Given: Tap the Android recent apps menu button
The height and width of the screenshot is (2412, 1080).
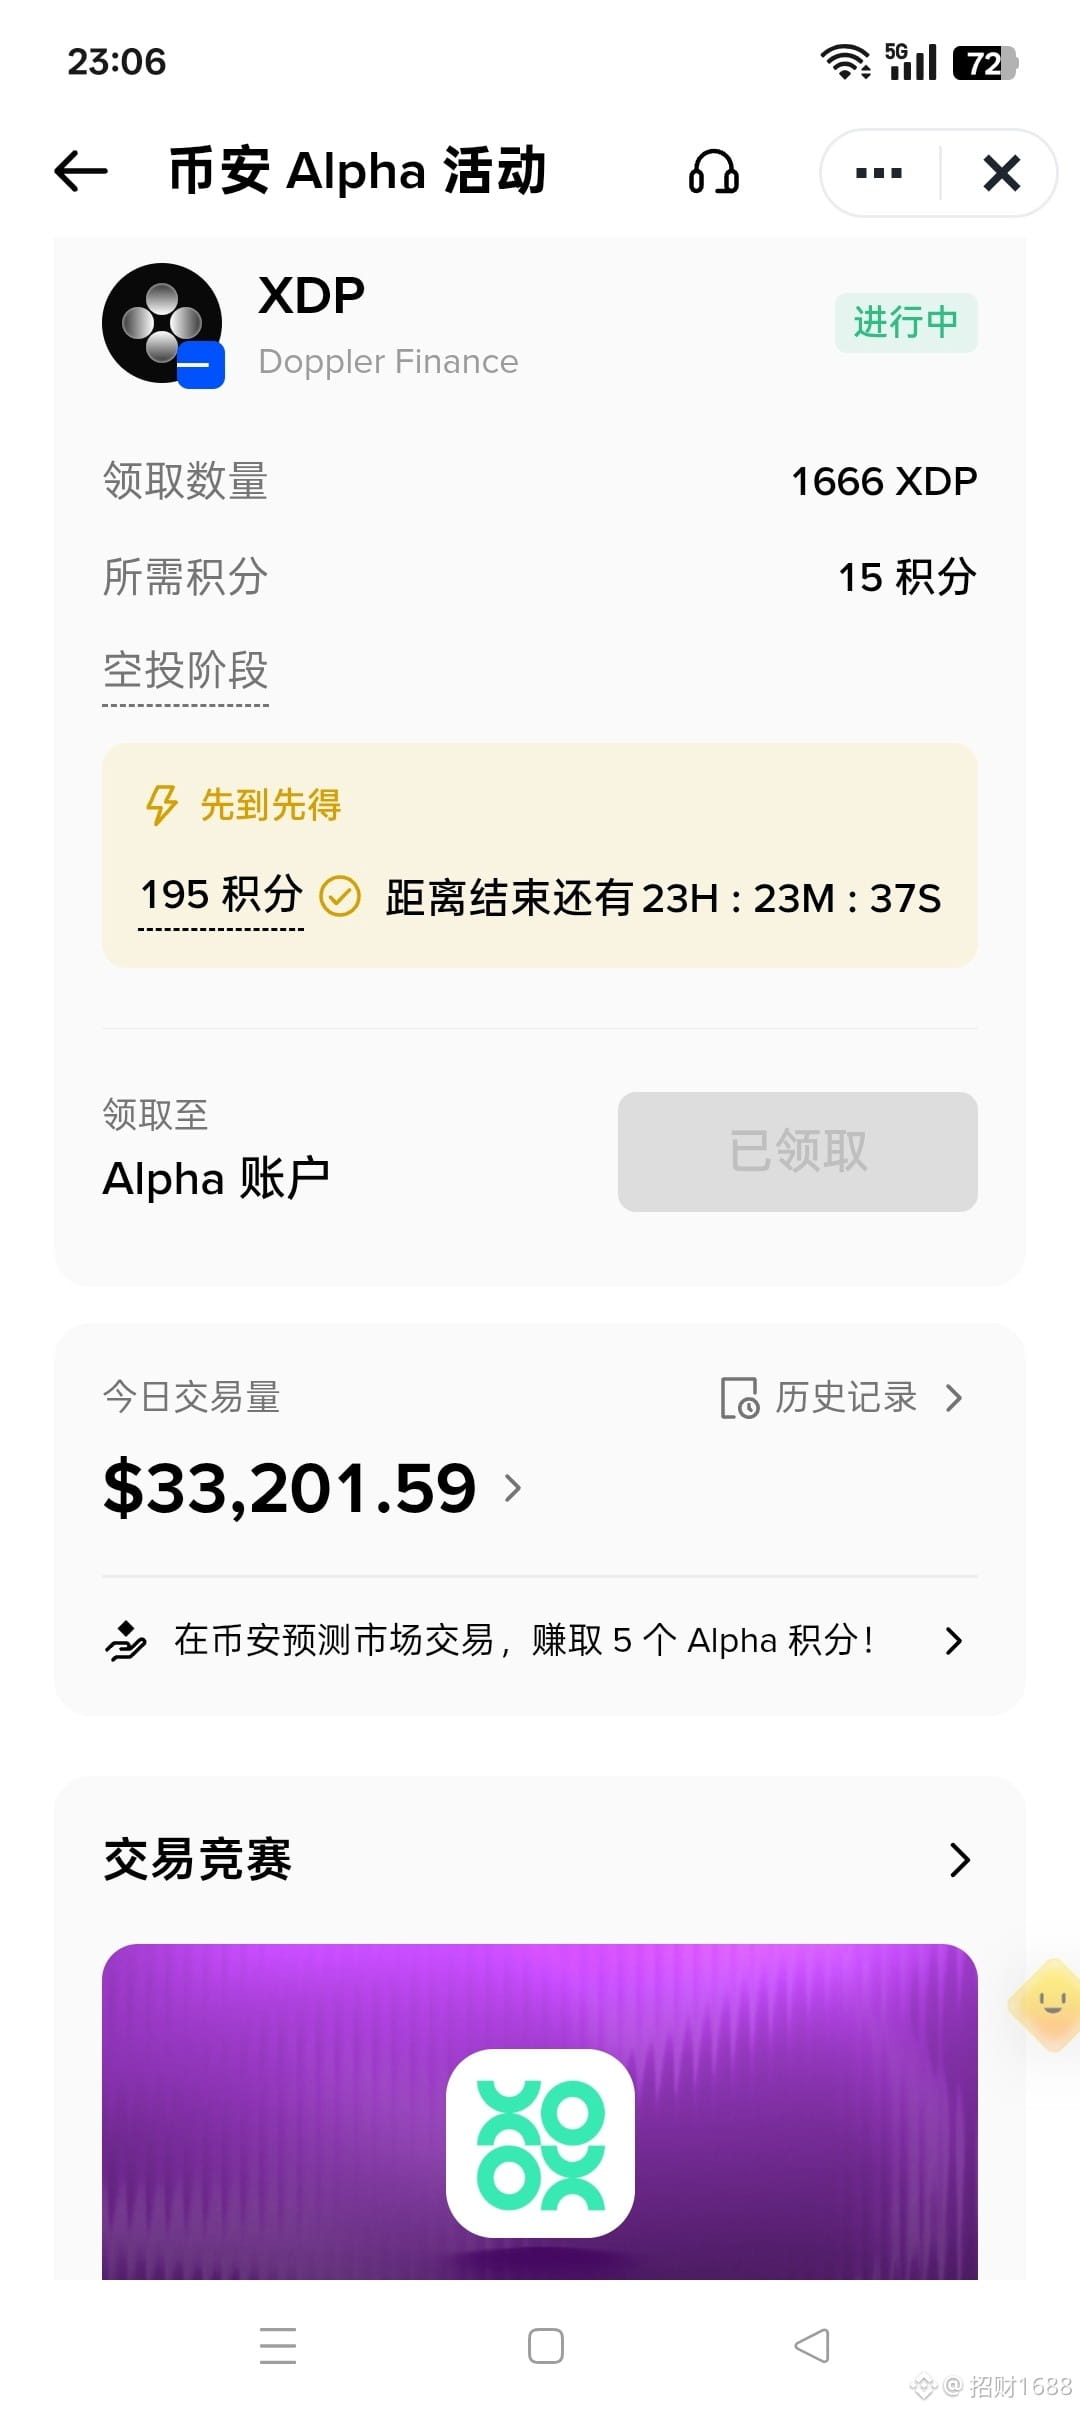Looking at the screenshot, I should click(278, 2346).
